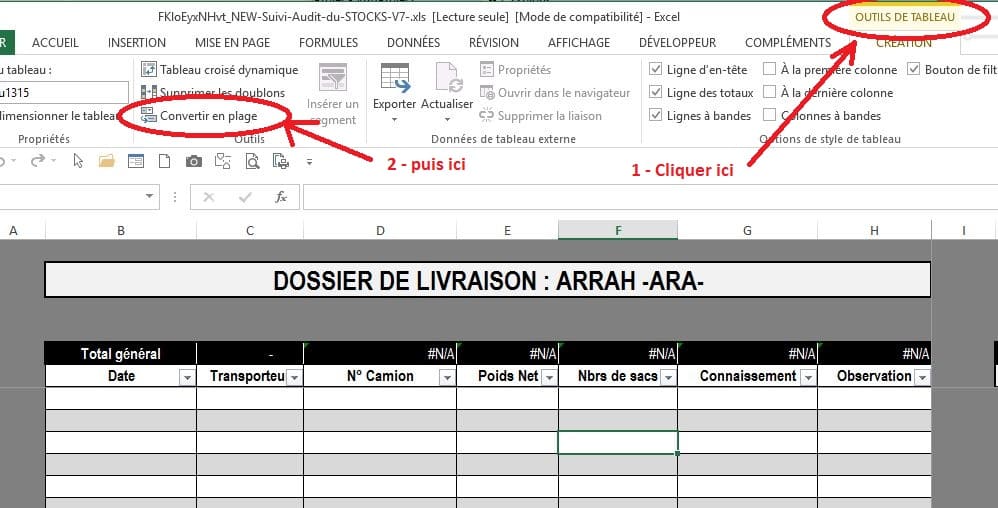Click the Redo arrow in quick access toolbar
Screen dimensions: 998x508
point(38,162)
